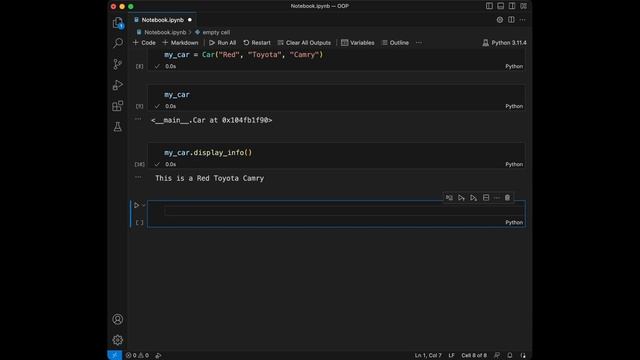Open output options ellipsis beside Car object output

coord(138,119)
